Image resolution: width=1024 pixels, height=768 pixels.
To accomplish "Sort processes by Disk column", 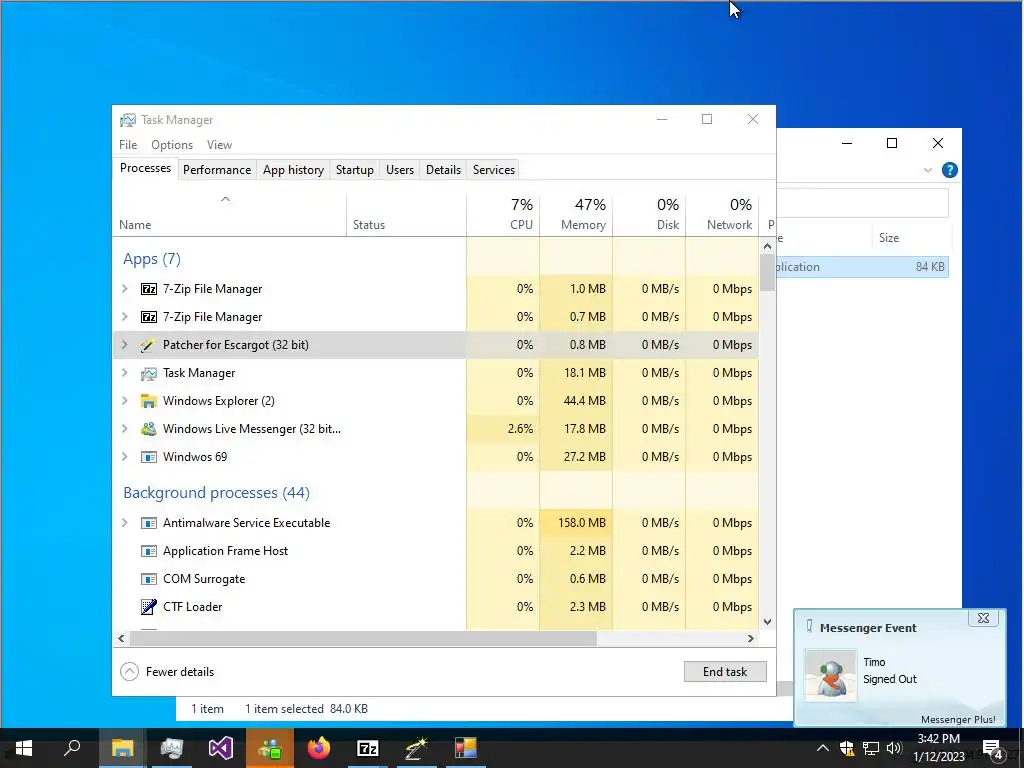I will click(x=649, y=216).
